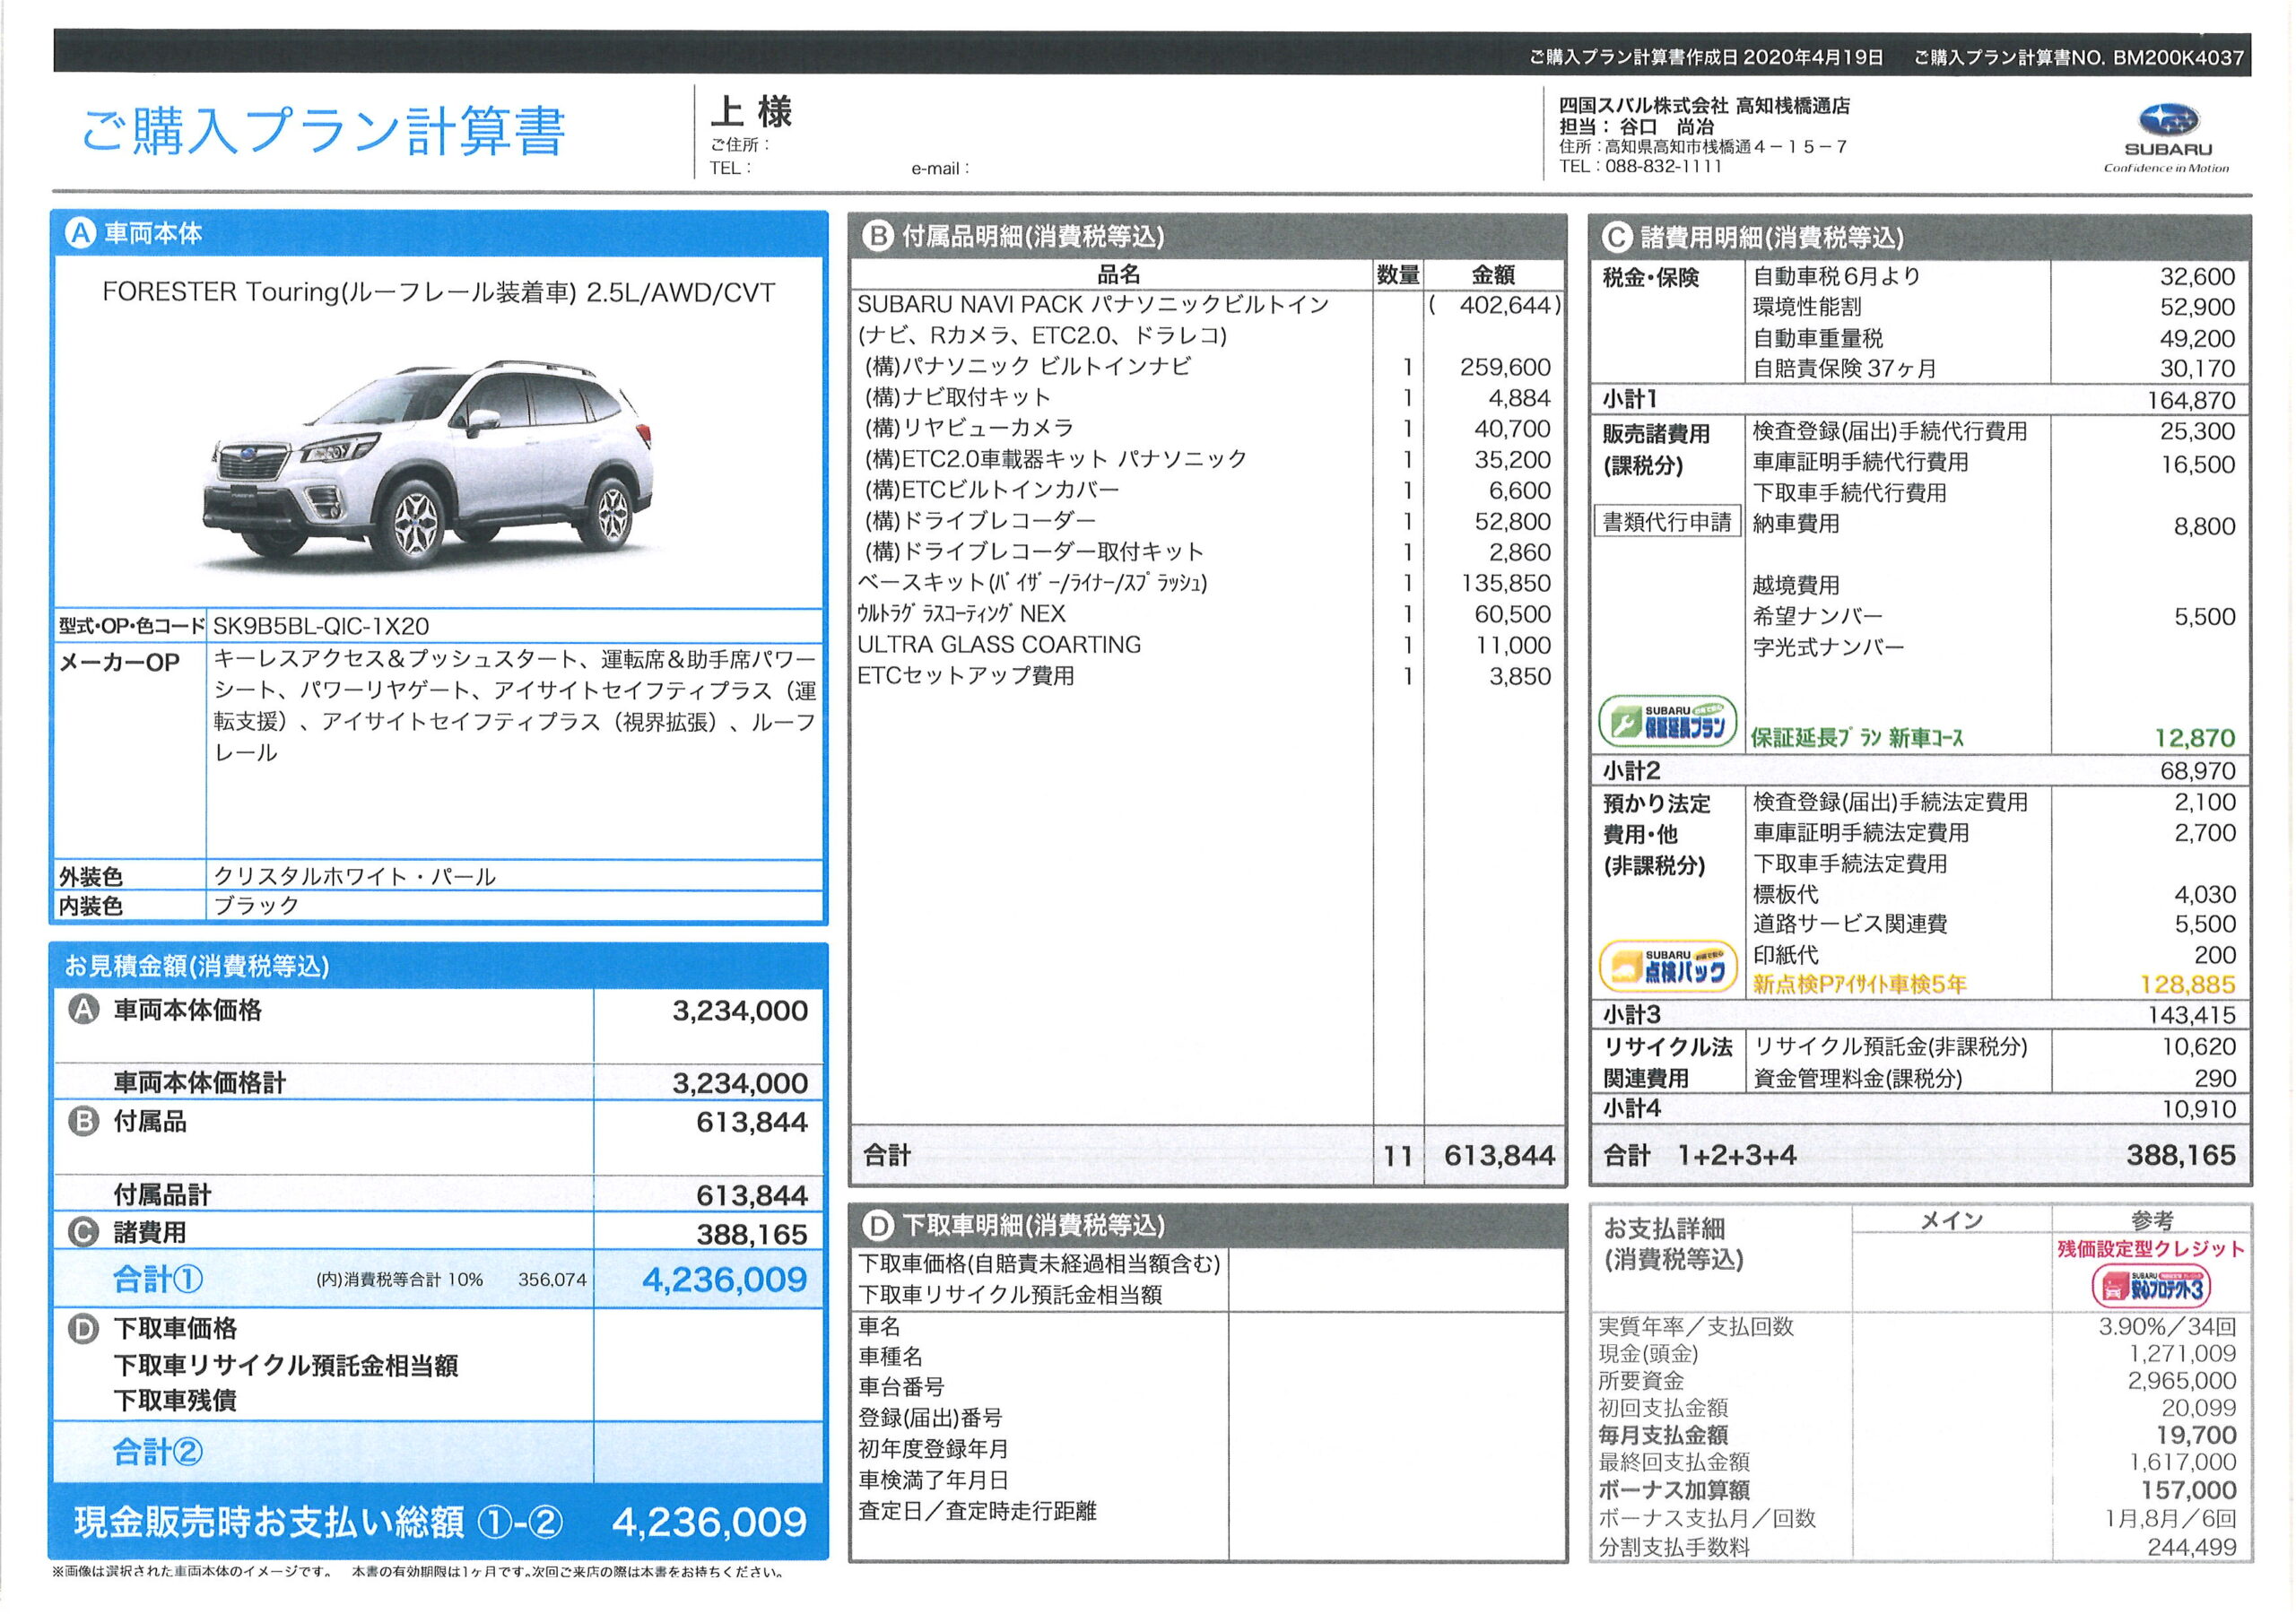Click the Subaru logo emblem at top right

click(2168, 121)
